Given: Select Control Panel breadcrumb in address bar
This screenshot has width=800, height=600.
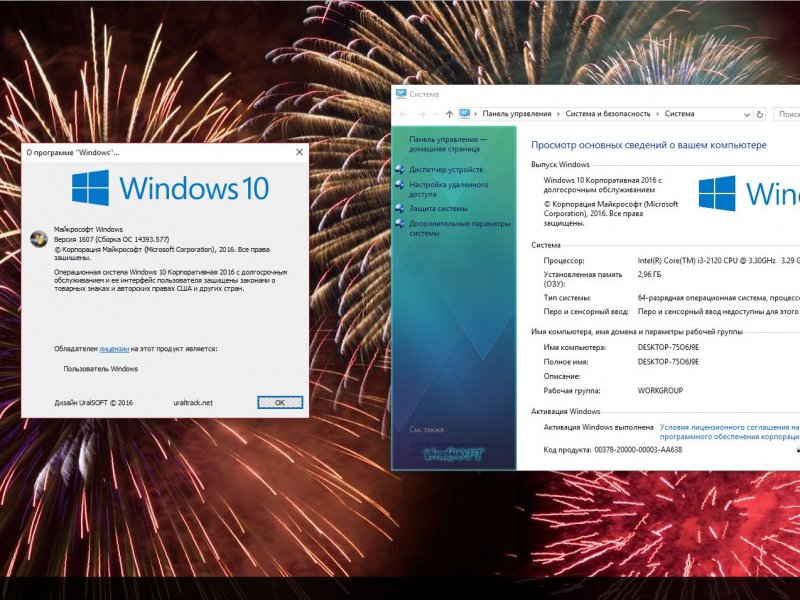Looking at the screenshot, I should click(x=517, y=114).
